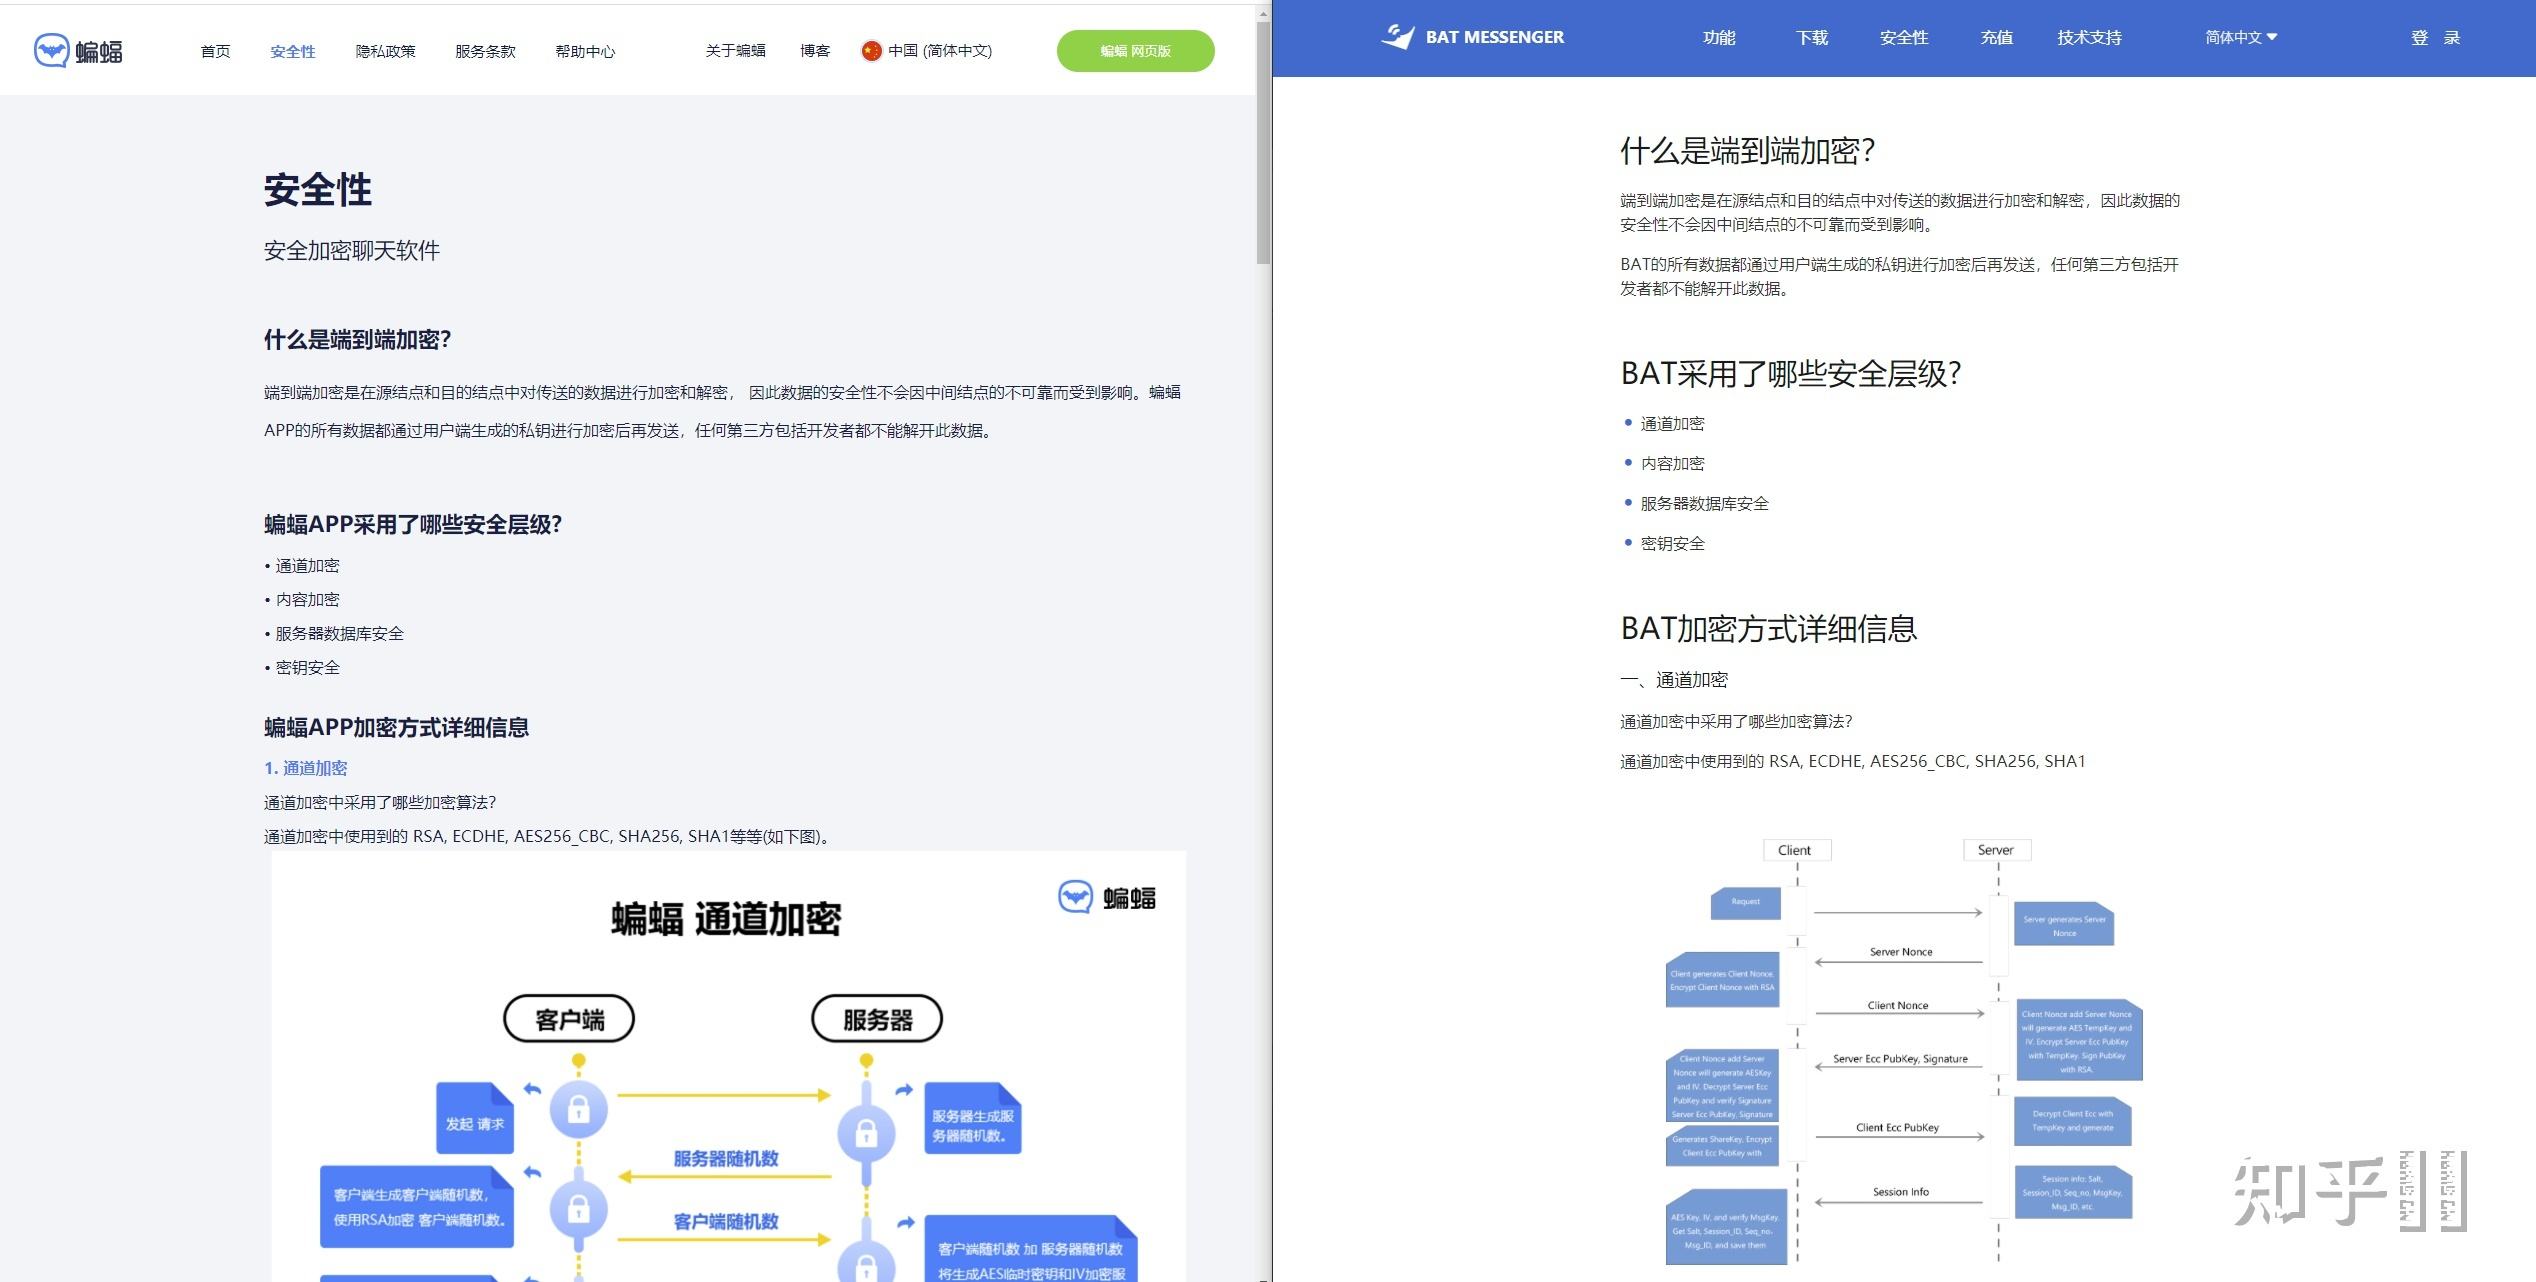Open 安全性 in BAT Messenger navbar
The height and width of the screenshot is (1282, 2536).
tap(1903, 37)
